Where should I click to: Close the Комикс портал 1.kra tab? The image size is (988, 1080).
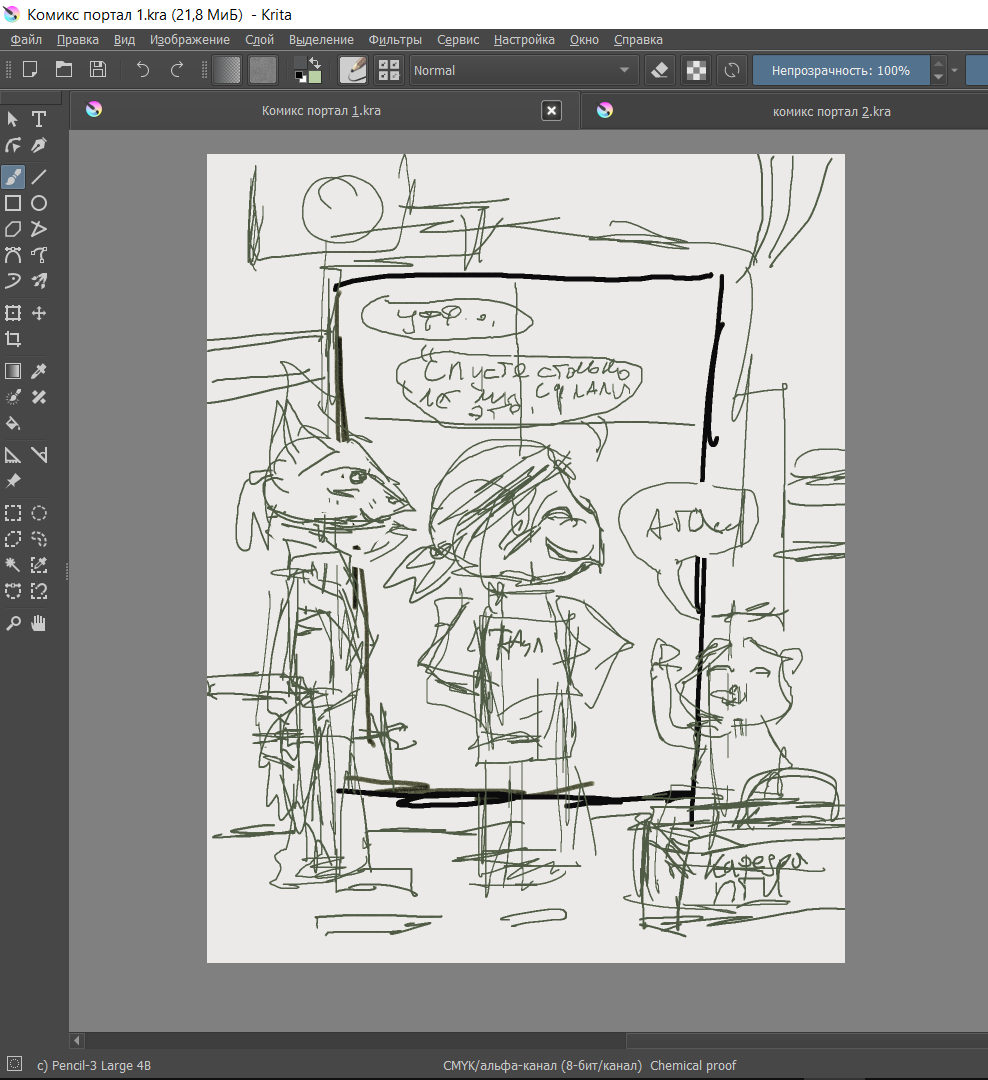[551, 111]
